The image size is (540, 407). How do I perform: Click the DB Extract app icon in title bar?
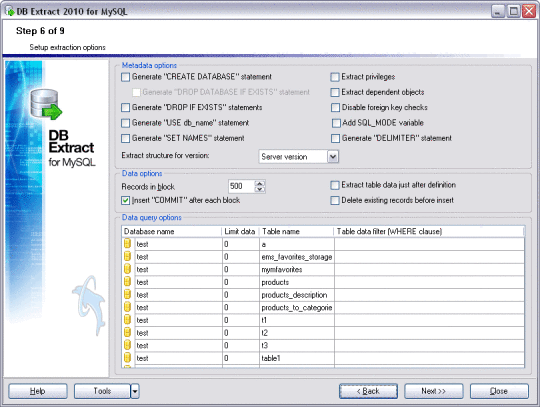point(9,11)
